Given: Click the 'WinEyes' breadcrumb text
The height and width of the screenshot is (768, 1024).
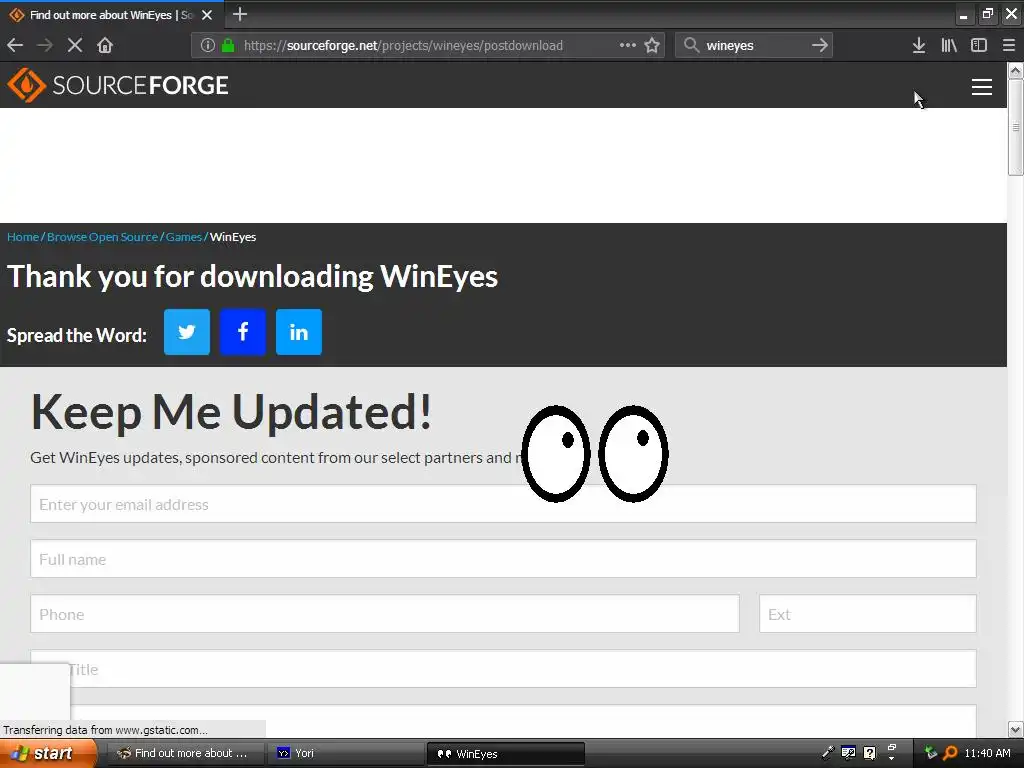Looking at the screenshot, I should 233,237.
